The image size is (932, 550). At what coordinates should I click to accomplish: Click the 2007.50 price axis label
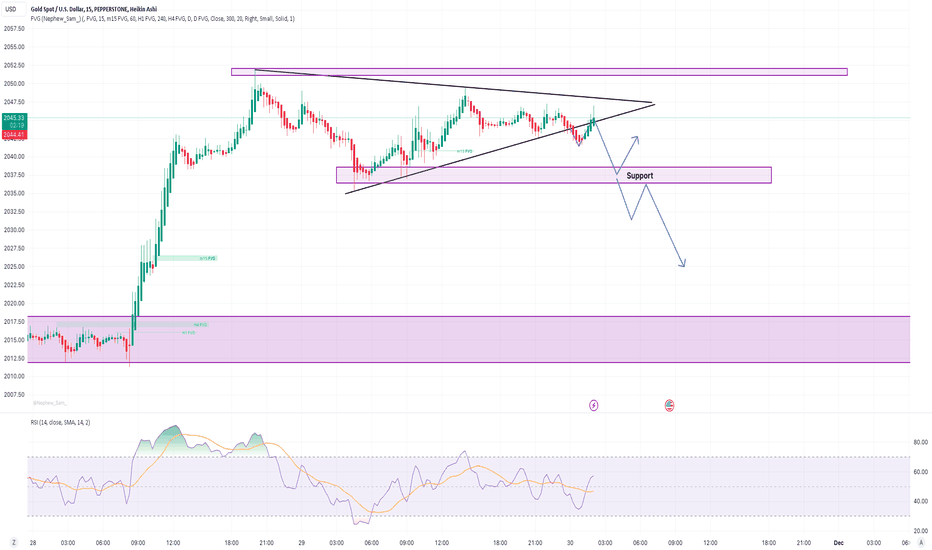pyautogui.click(x=14, y=395)
